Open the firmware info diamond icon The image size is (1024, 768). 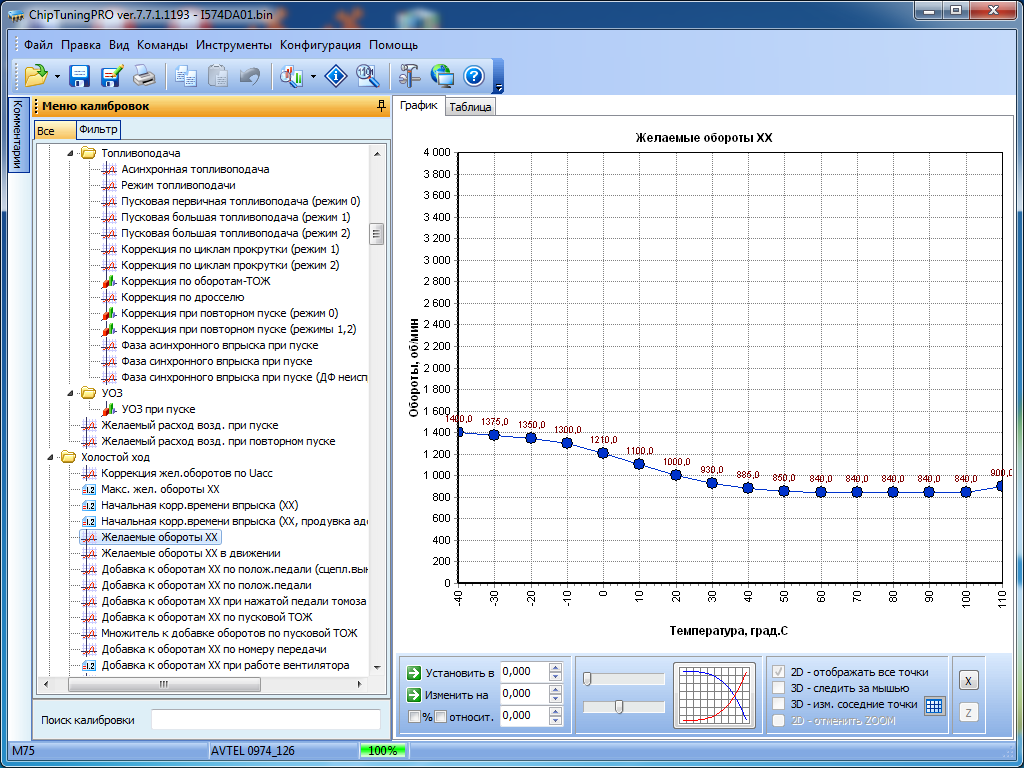coord(337,76)
